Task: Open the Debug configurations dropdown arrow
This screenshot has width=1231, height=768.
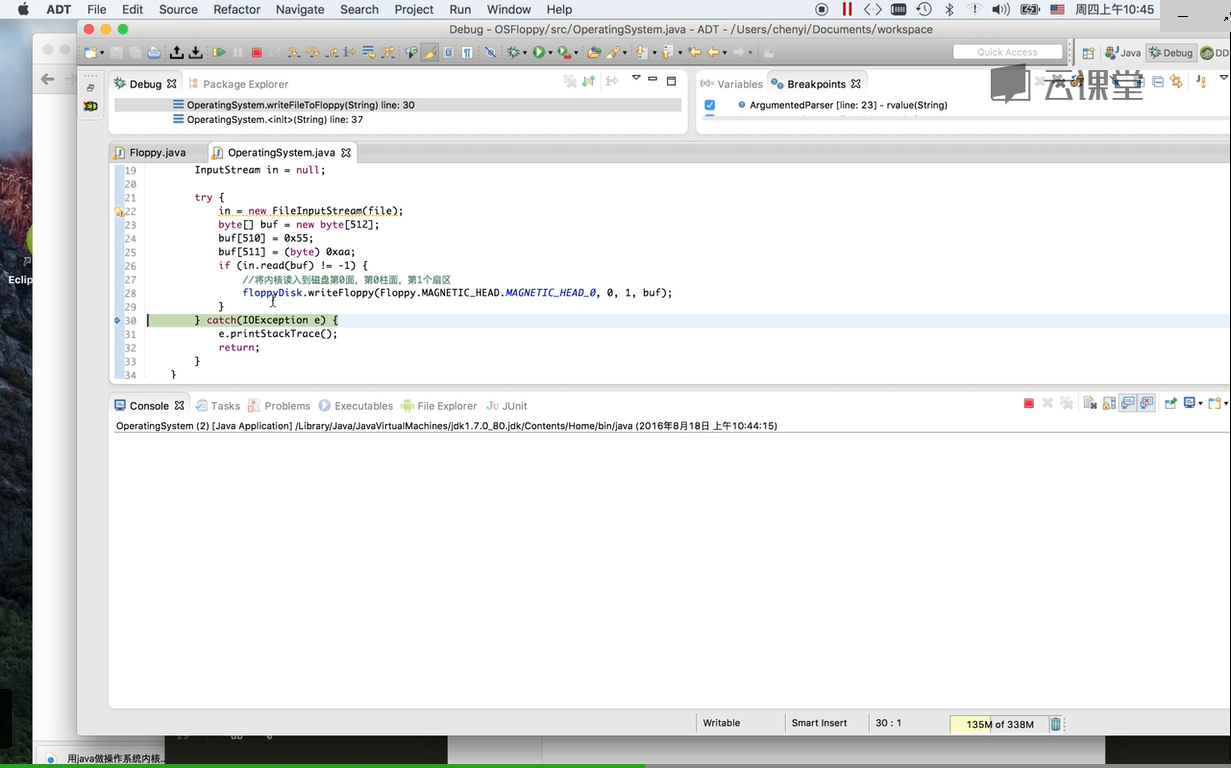Action: point(524,53)
